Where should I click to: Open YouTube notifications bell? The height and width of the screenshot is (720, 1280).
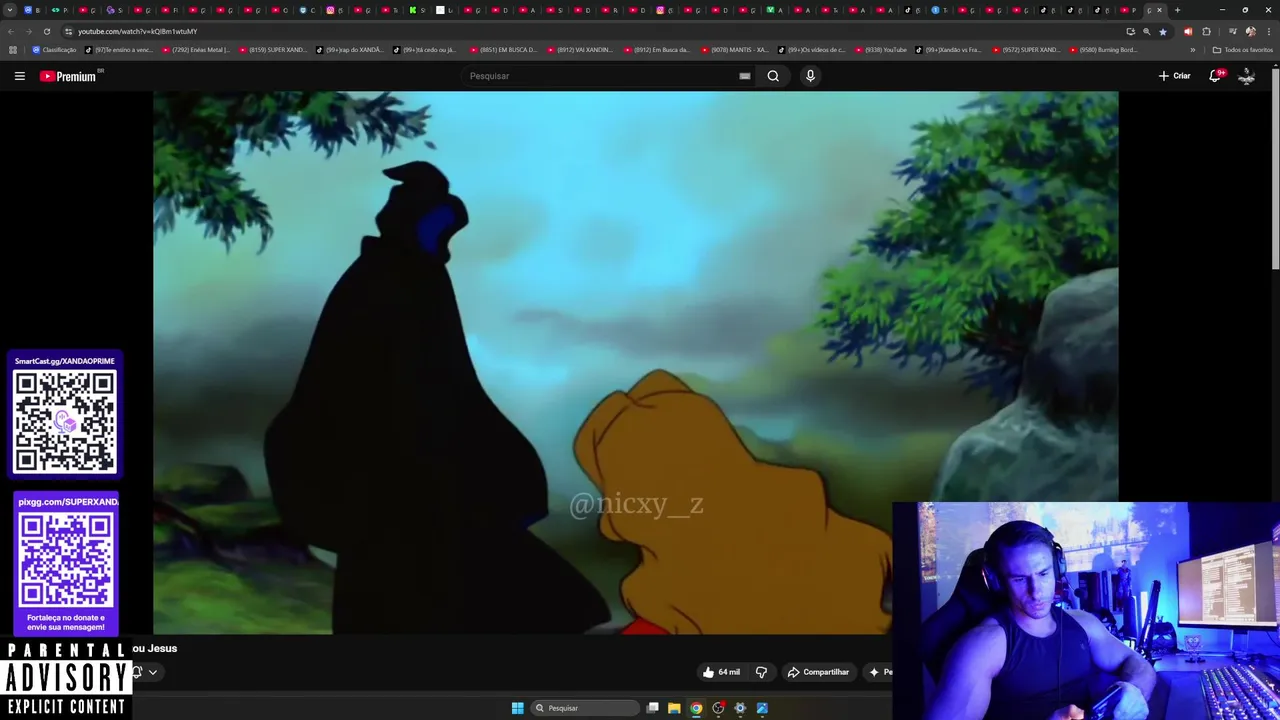[x=1216, y=76]
